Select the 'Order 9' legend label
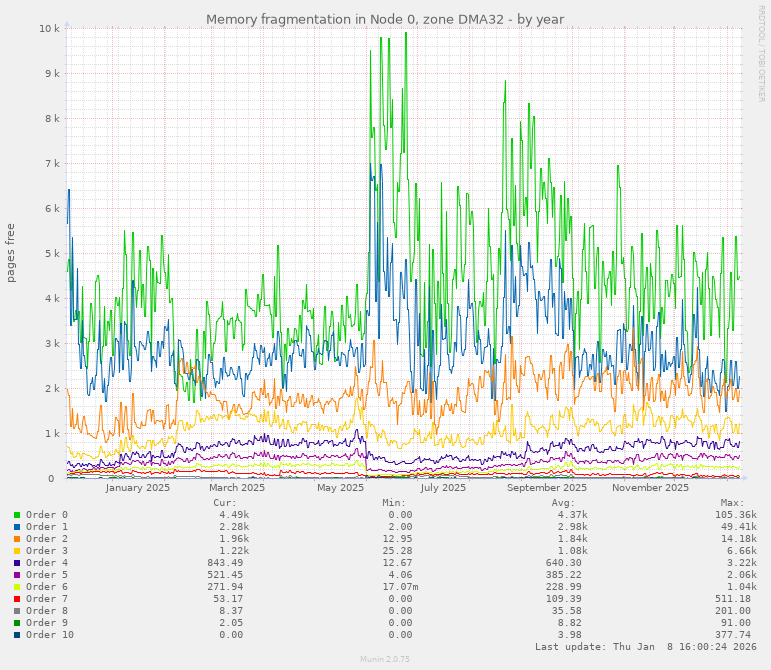The width and height of the screenshot is (771, 670). (x=47, y=622)
